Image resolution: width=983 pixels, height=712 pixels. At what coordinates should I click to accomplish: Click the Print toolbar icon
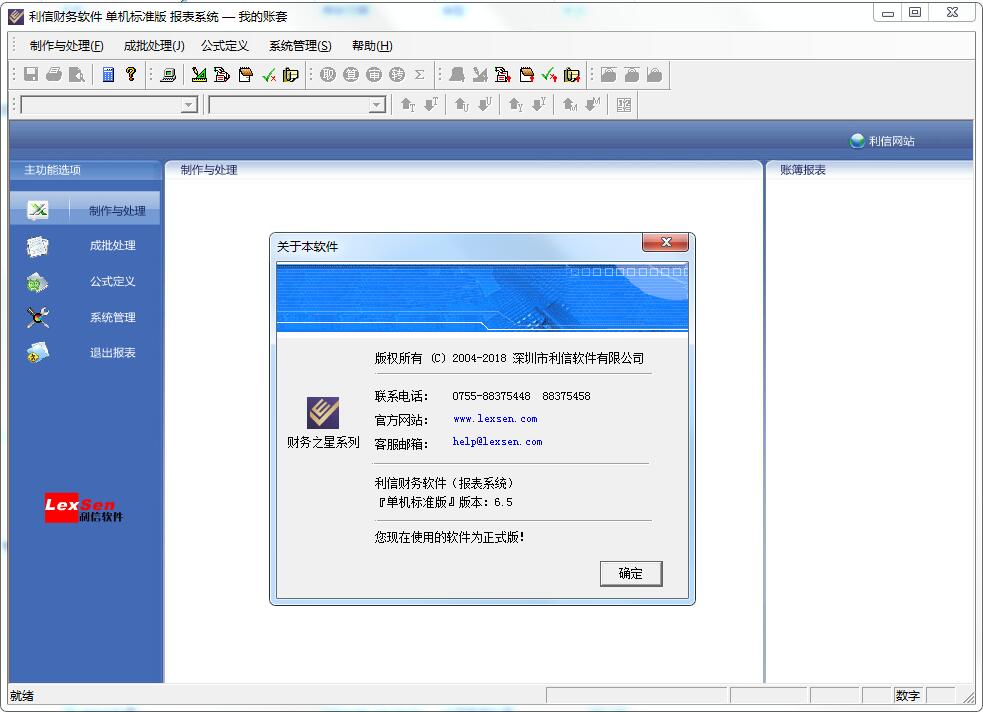click(x=54, y=75)
